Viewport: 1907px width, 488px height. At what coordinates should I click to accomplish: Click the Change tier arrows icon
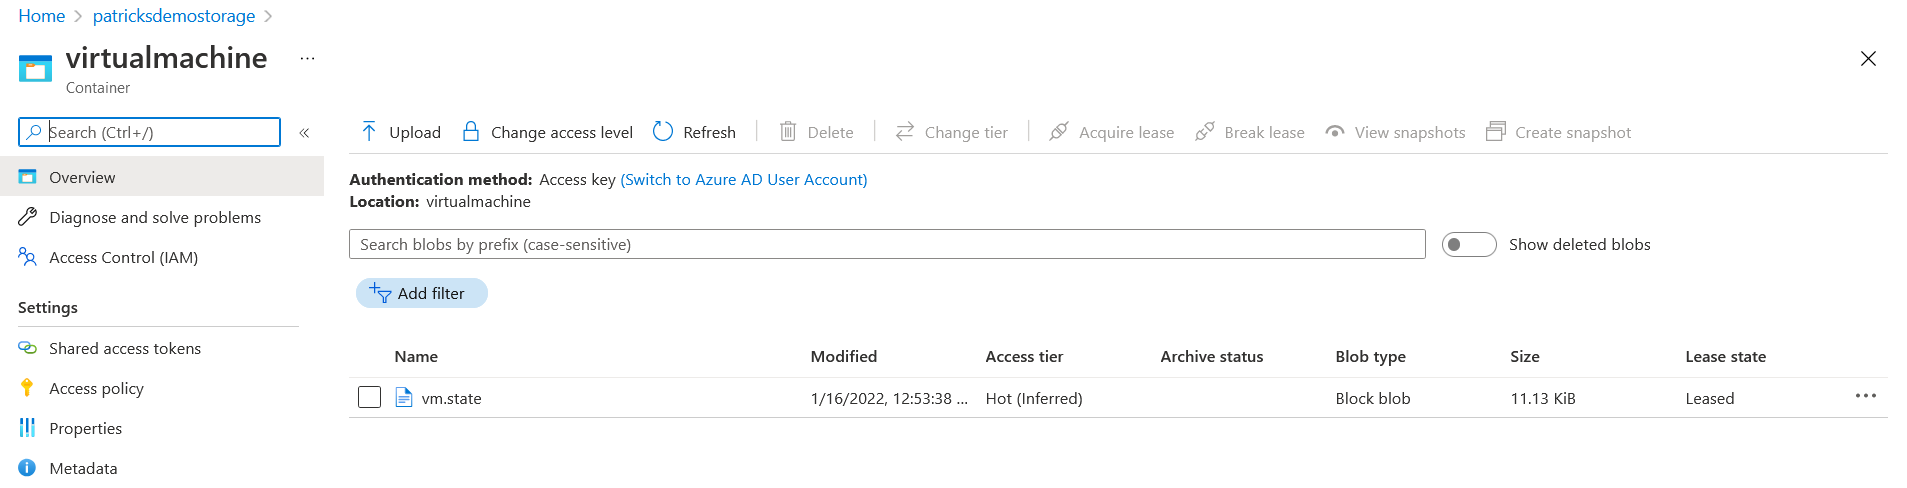pos(905,132)
